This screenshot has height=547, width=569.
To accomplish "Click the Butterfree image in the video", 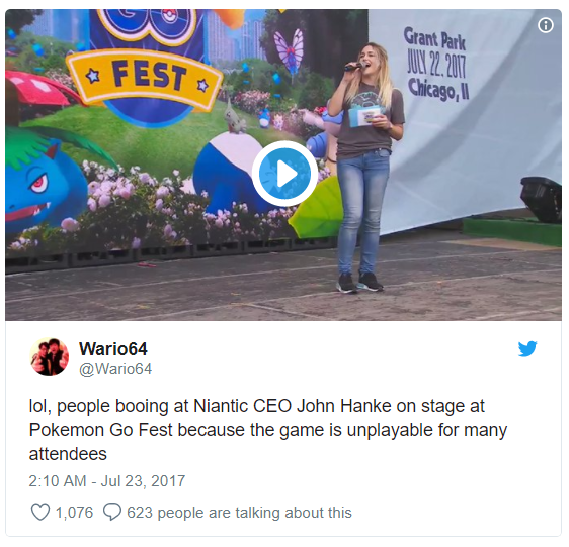I will pyautogui.click(x=289, y=51).
